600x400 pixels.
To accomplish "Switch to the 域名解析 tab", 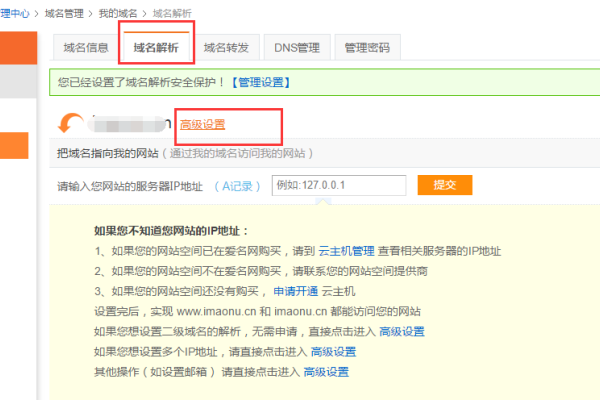I will click(155, 47).
